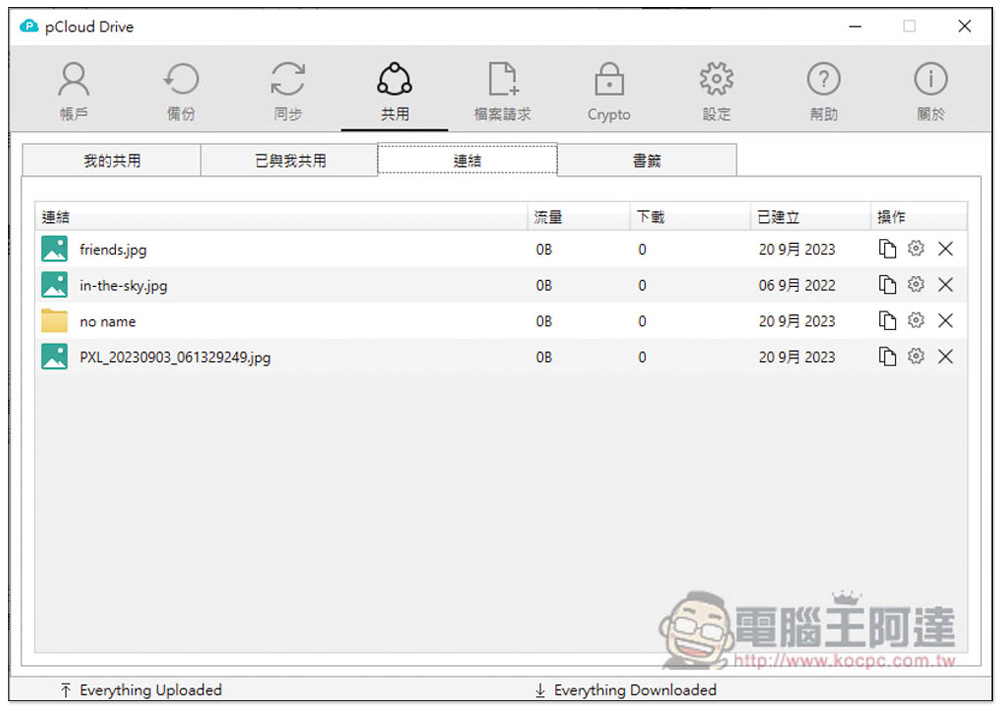Switch to the 我的共用 tab
The image size is (1000, 709).
[112, 160]
